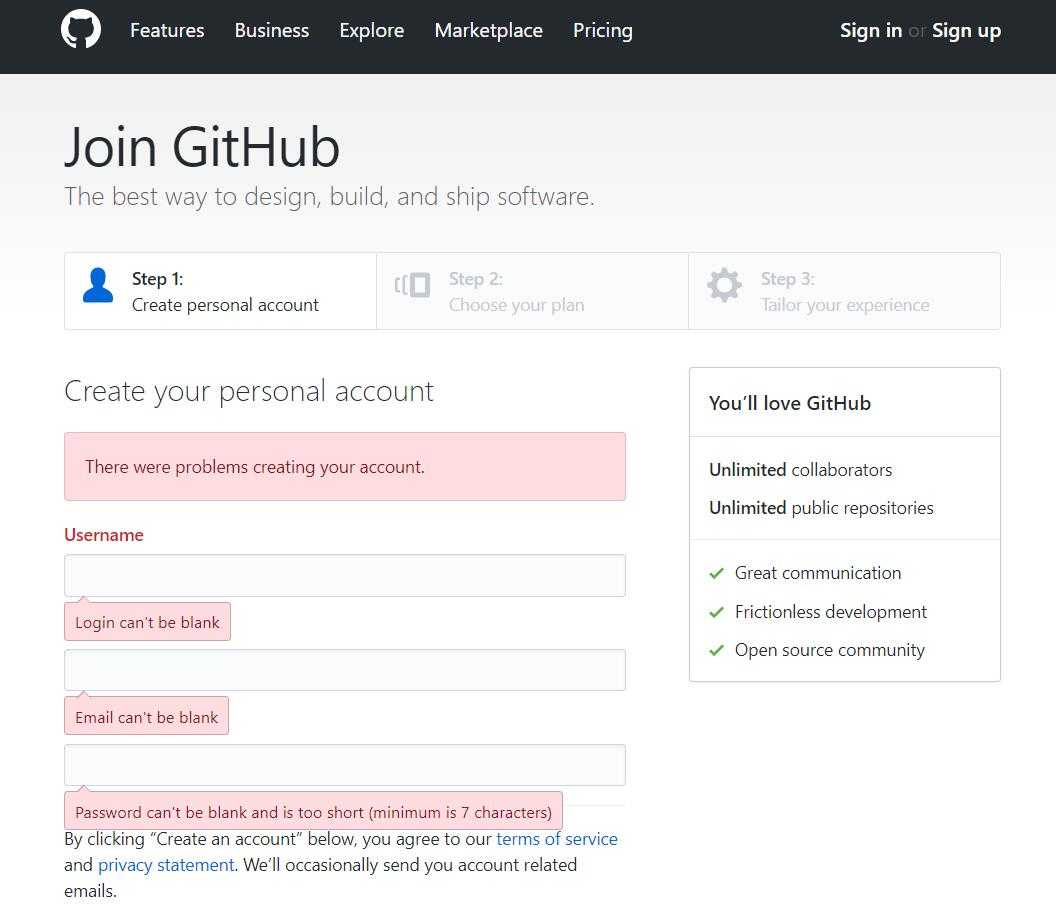Click 'There were problems creating your account' banner
The image size is (1056, 912).
345,466
